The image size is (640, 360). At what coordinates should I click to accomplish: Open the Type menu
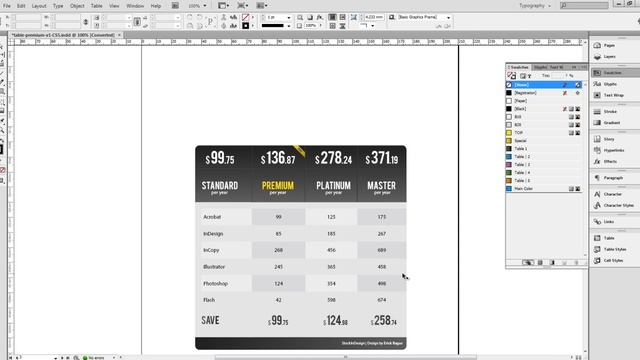click(58, 6)
